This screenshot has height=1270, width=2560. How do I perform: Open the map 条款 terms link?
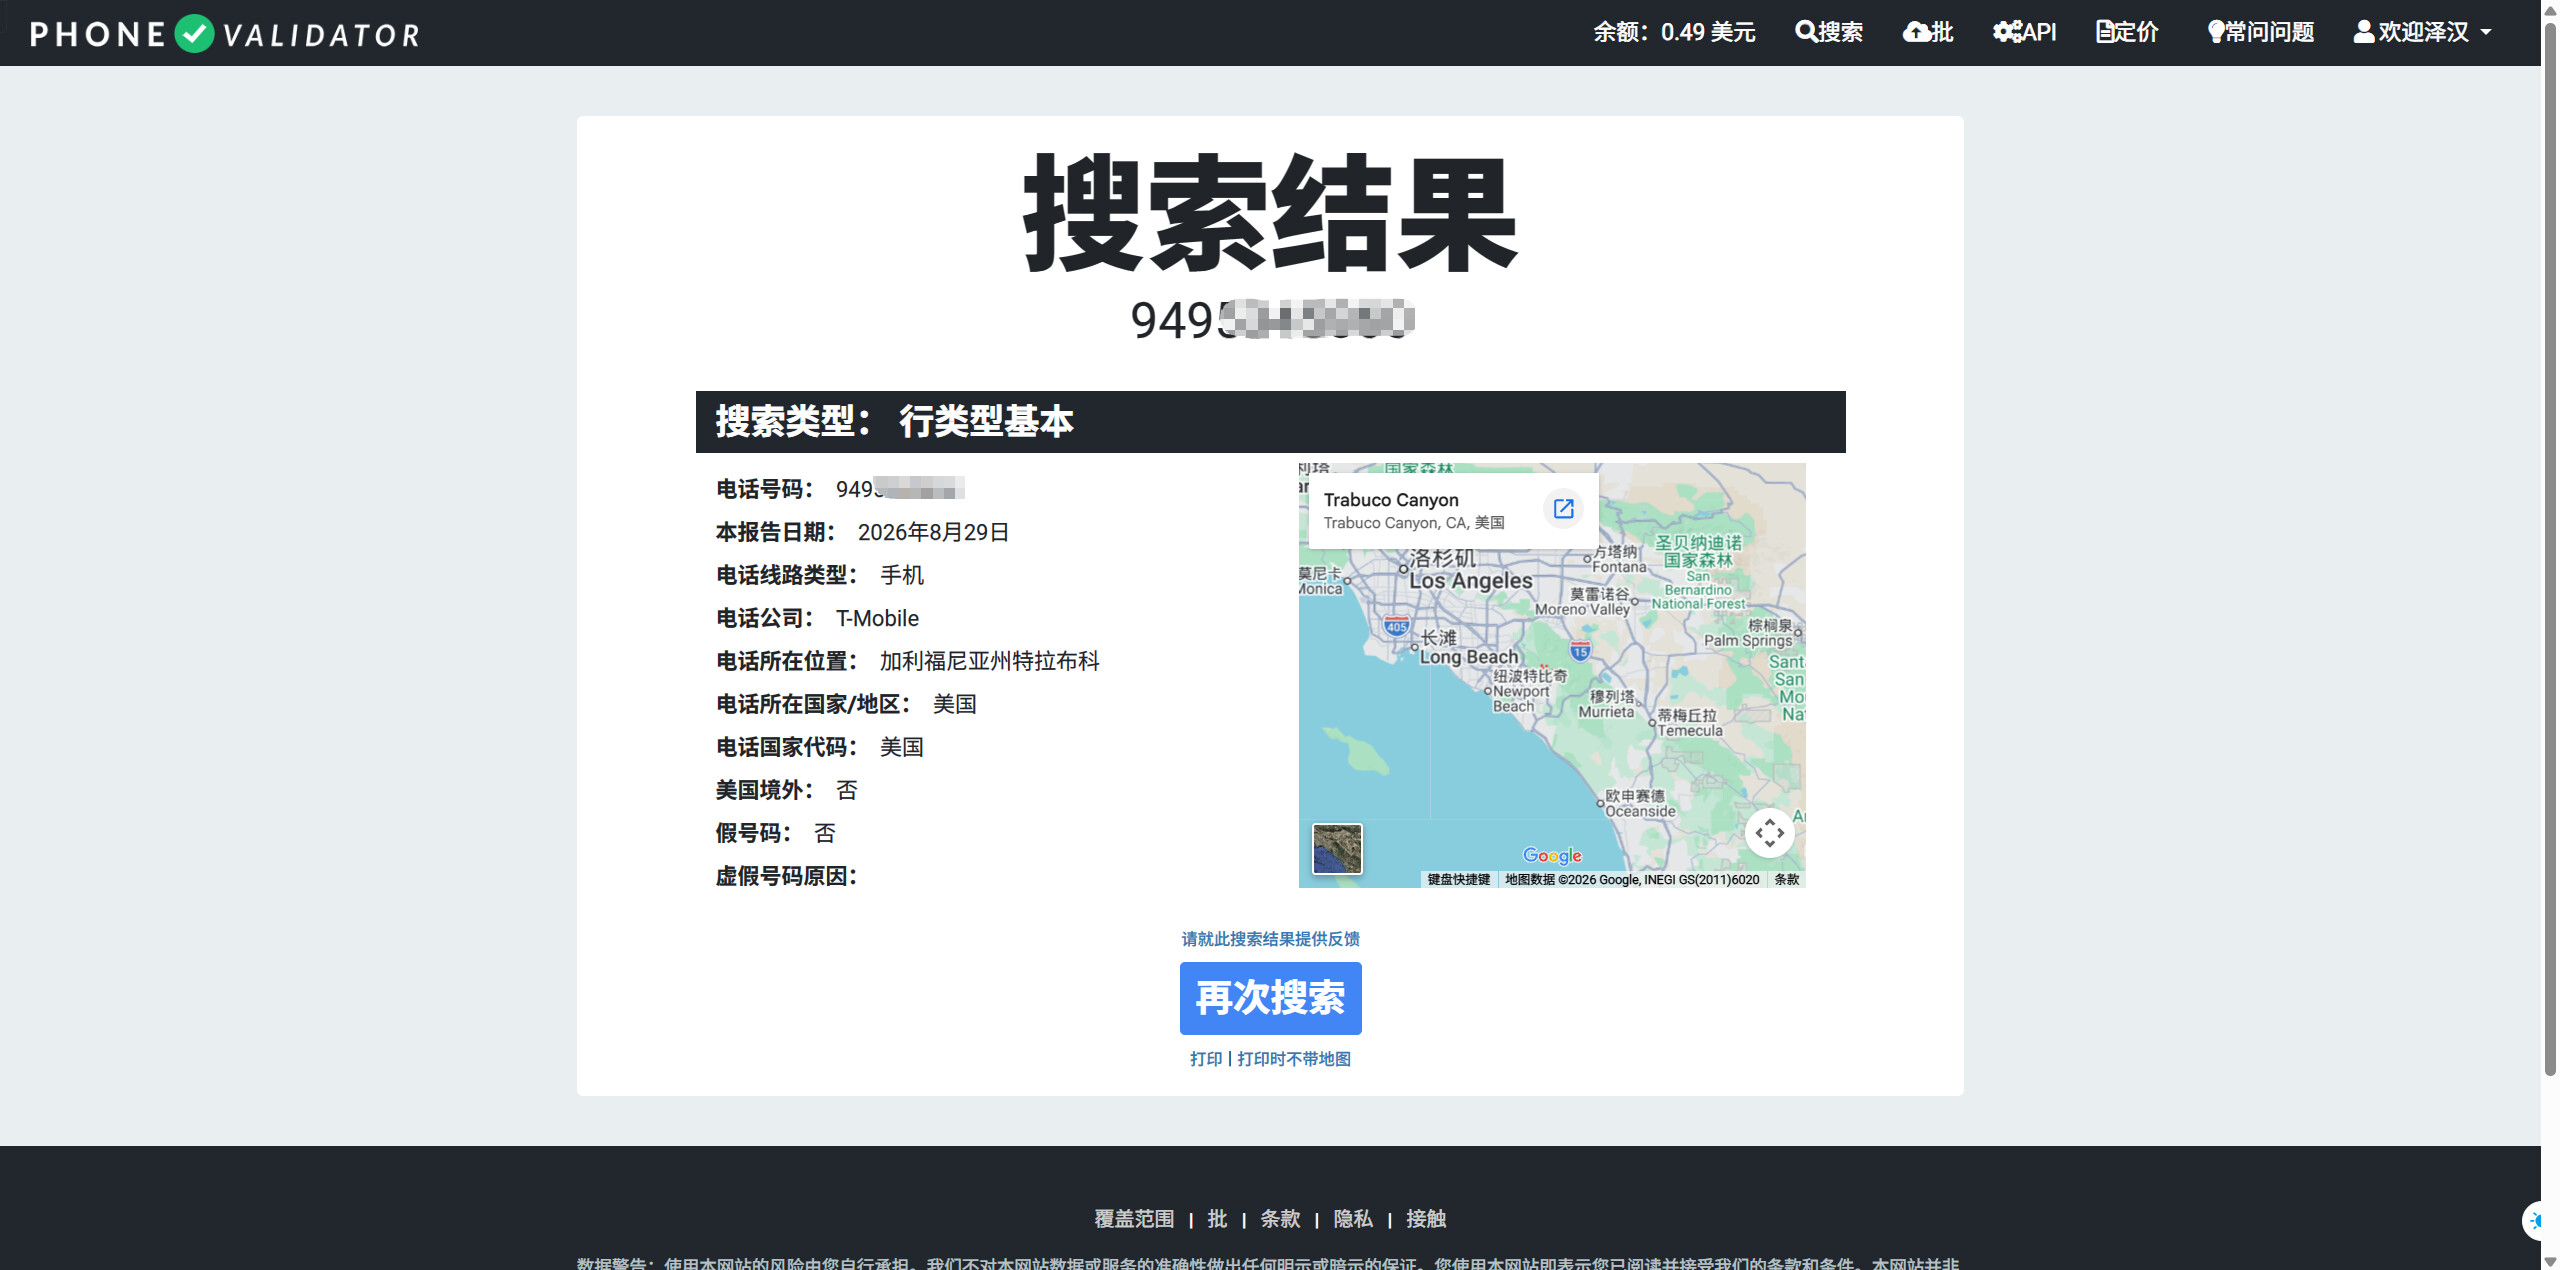click(1787, 880)
